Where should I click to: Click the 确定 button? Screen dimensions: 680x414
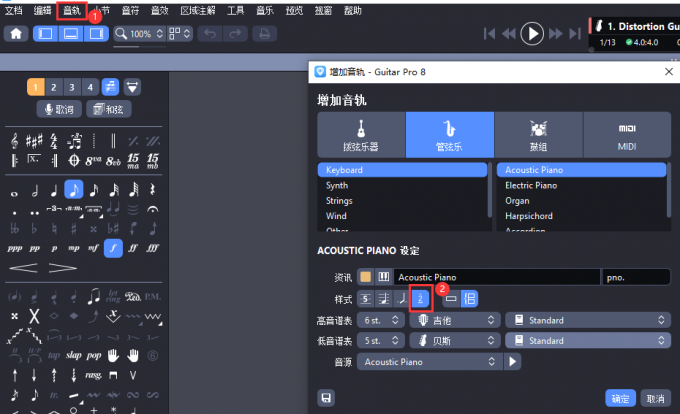click(x=620, y=398)
